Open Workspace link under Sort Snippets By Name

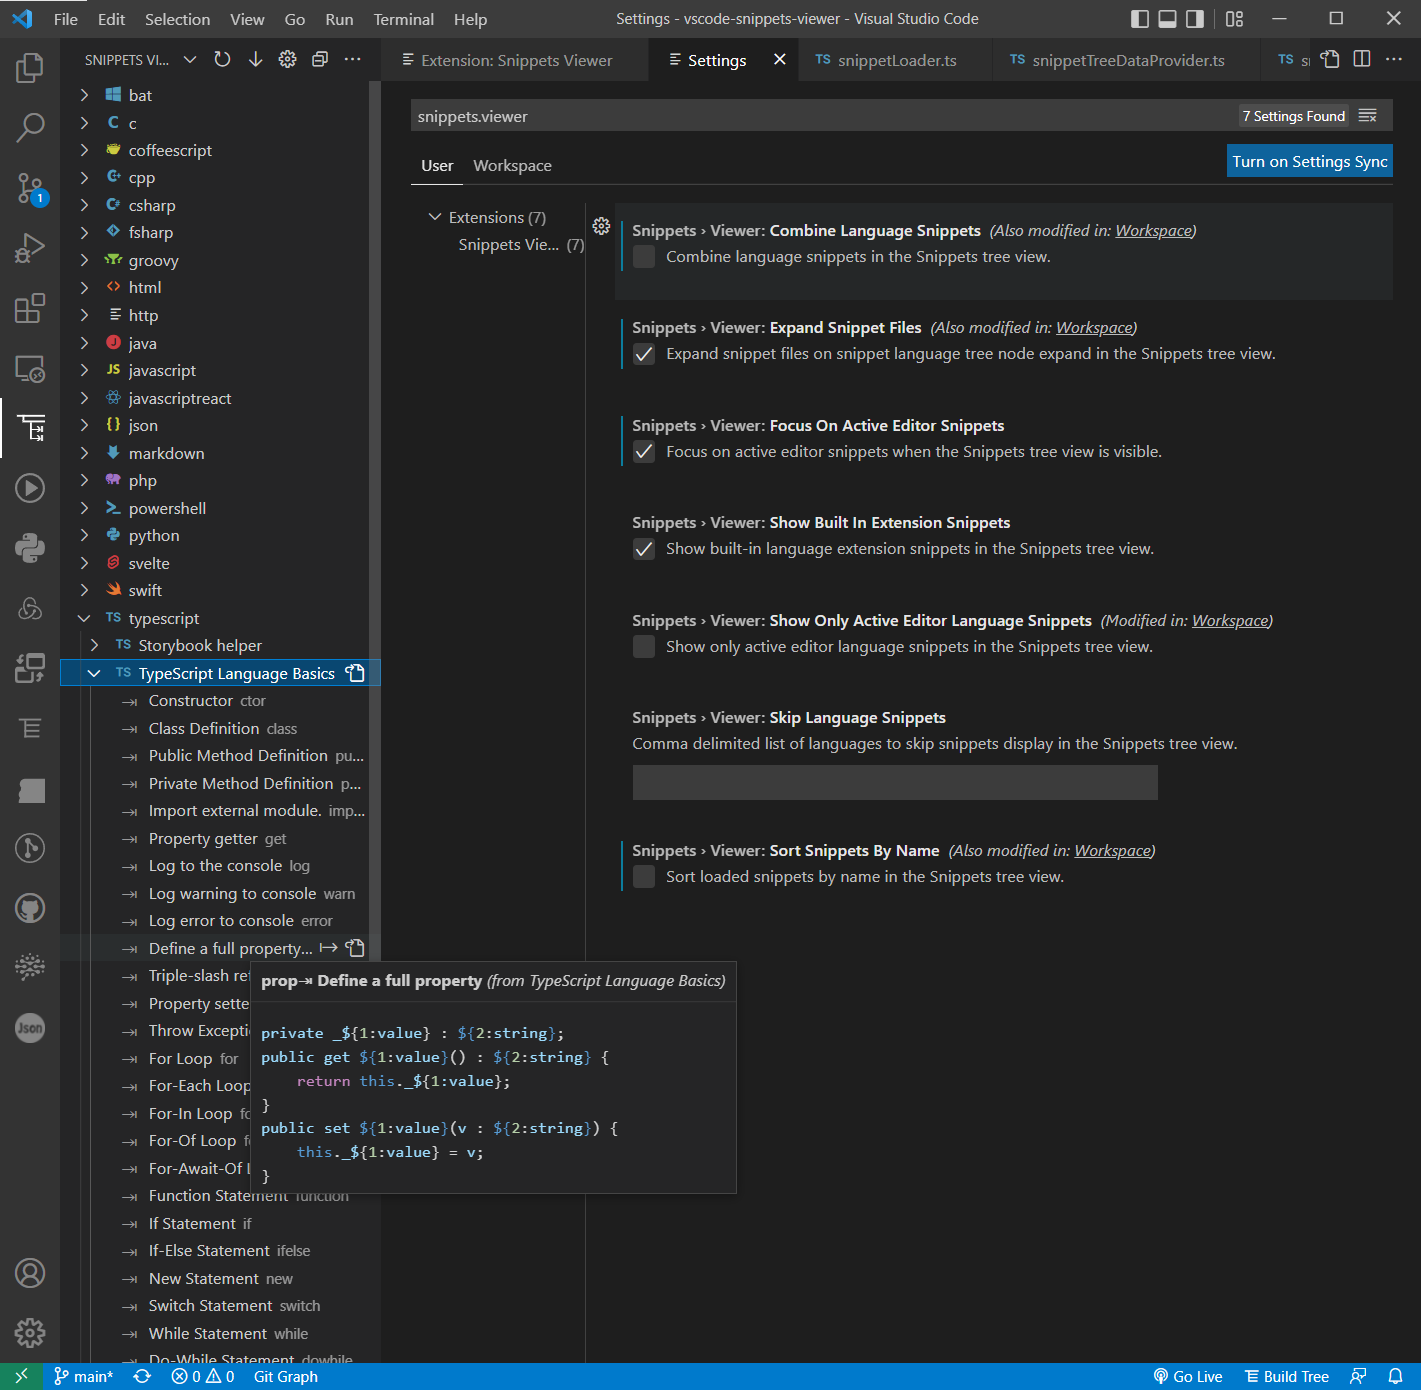[x=1113, y=850]
